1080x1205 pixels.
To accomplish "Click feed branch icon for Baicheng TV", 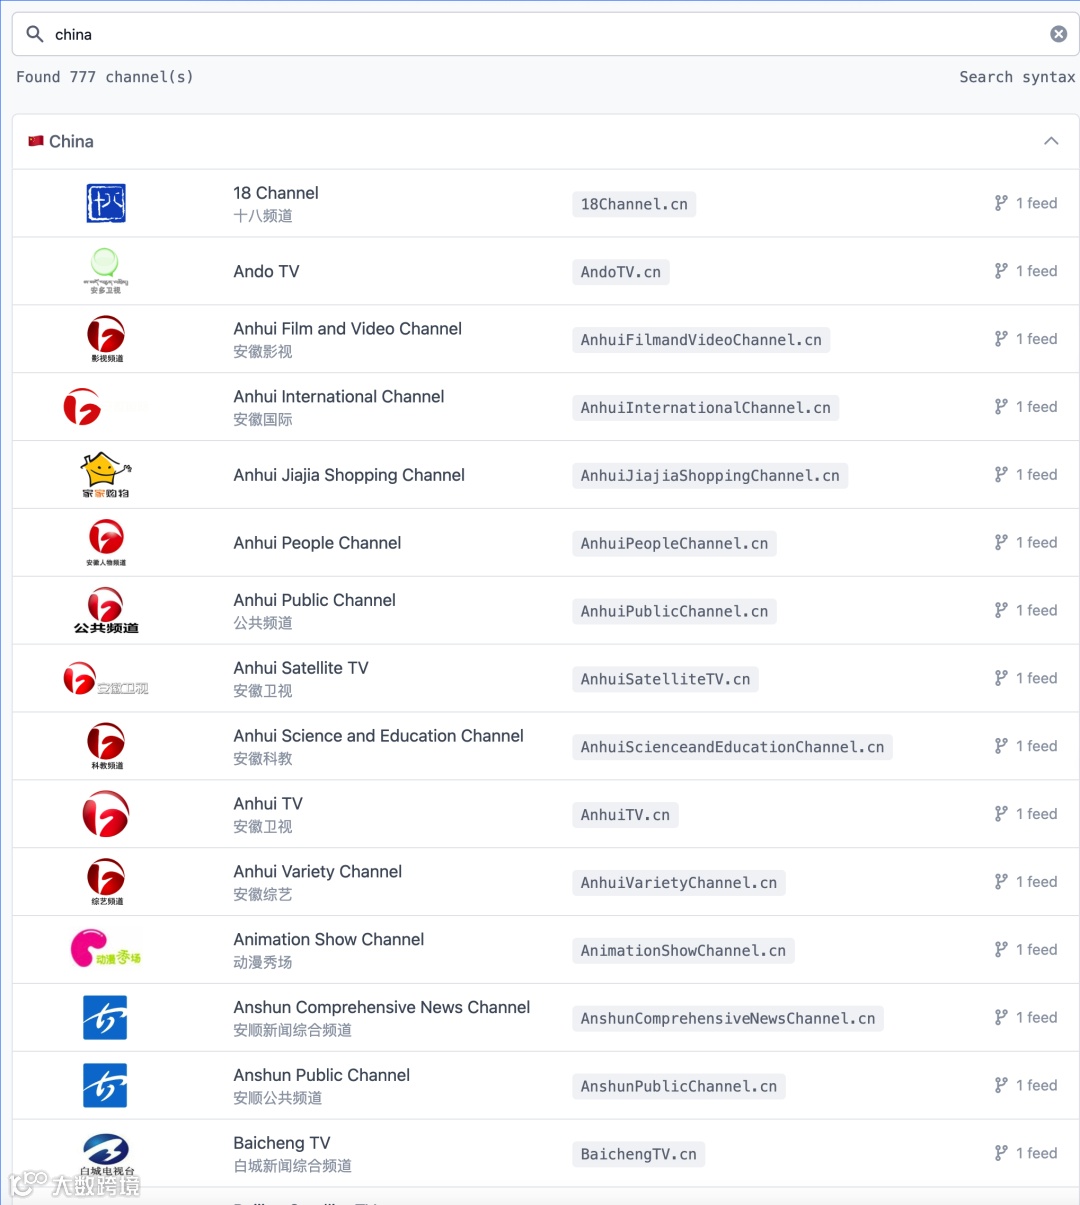I will pos(1001,1154).
